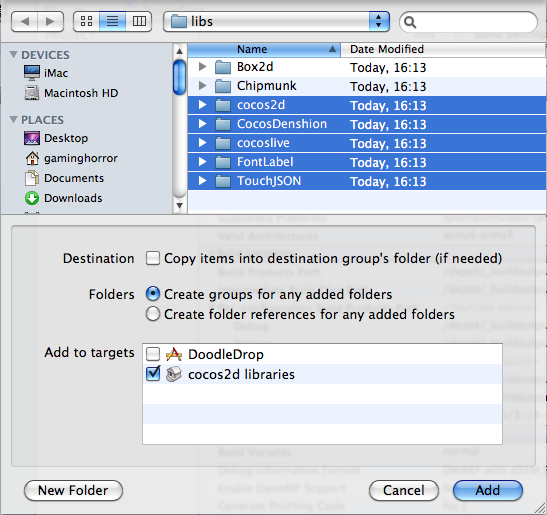The height and width of the screenshot is (515, 547).
Task: Collapse the DEVICES section
Action: pyautogui.click(x=14, y=55)
